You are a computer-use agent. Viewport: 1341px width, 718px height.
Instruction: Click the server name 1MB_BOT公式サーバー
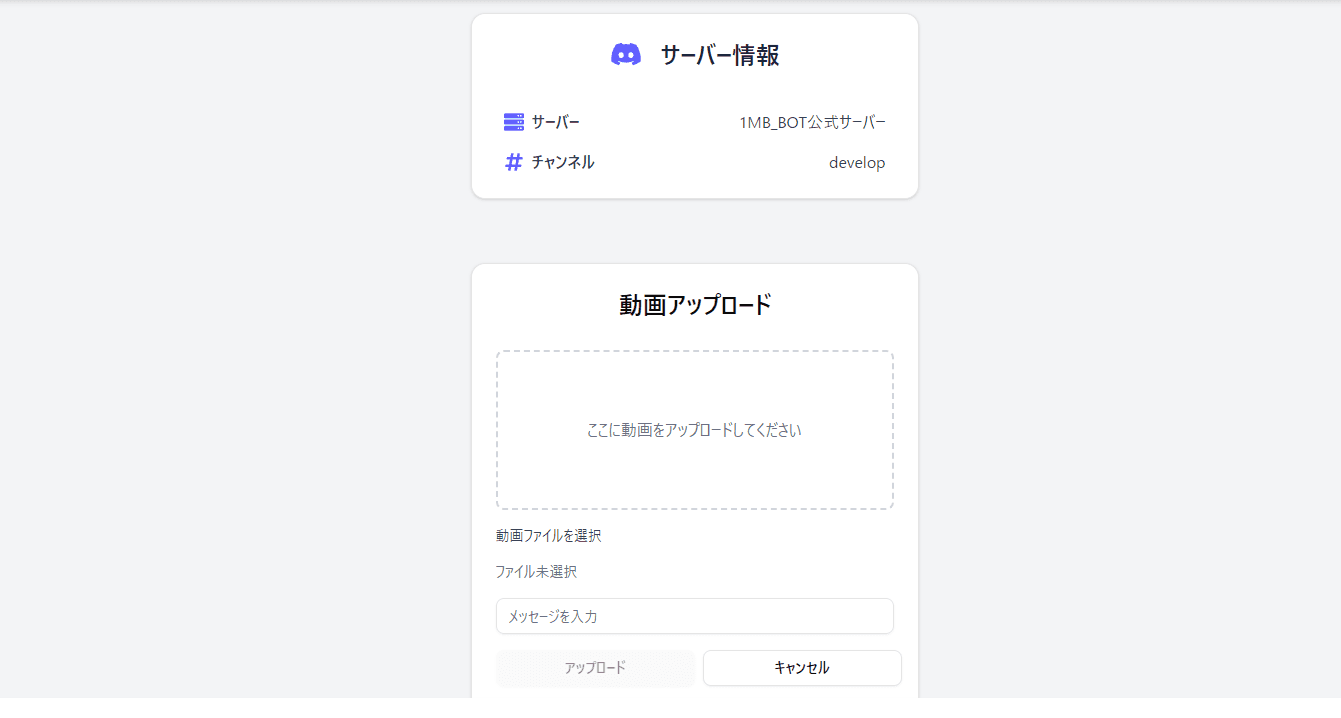(x=810, y=121)
